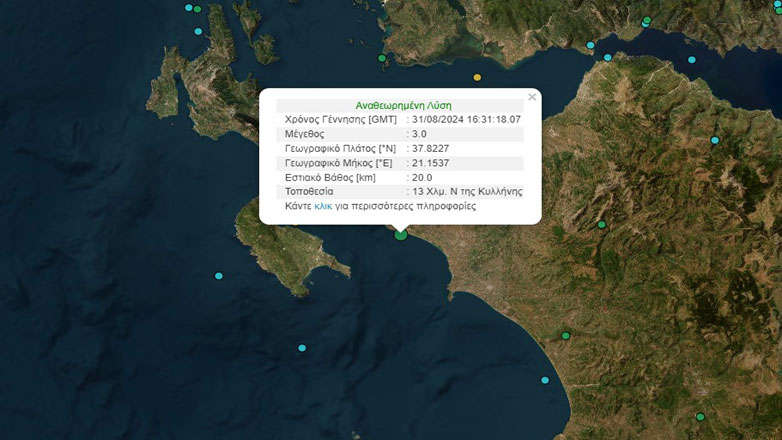Click the cyan marker at the top-left edge

pos(188,7)
